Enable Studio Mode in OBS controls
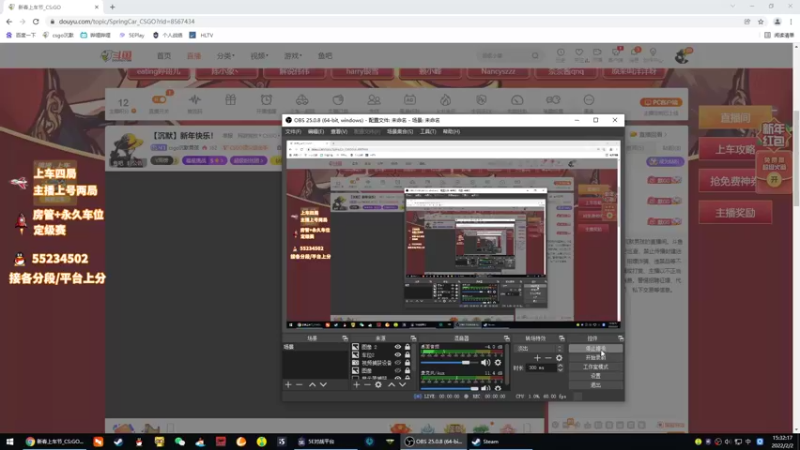 tap(595, 367)
